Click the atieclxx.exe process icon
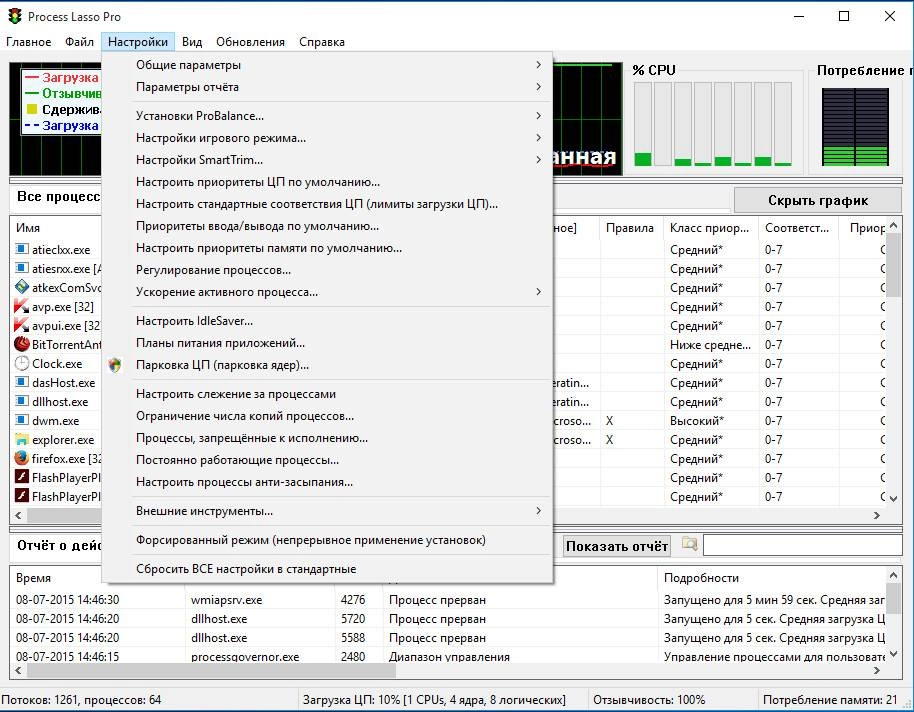This screenshot has height=712, width=914. tap(22, 250)
